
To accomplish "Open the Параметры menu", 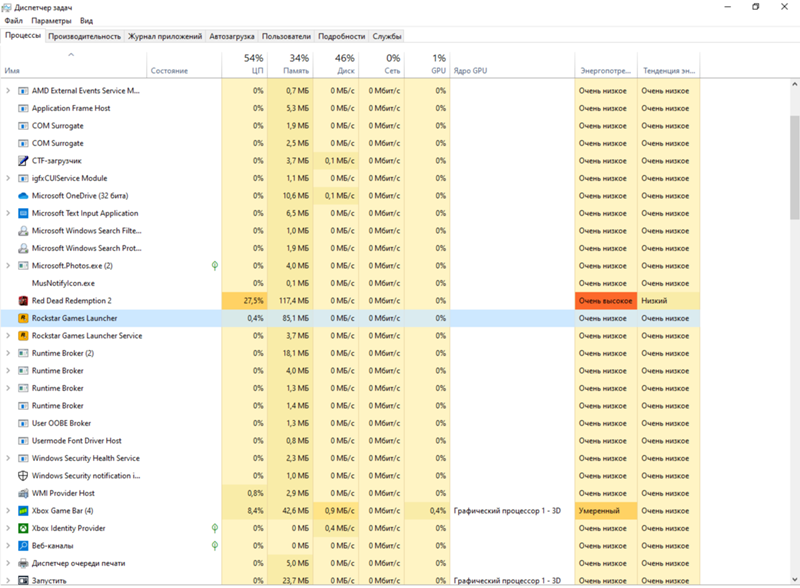I will tap(51, 20).
